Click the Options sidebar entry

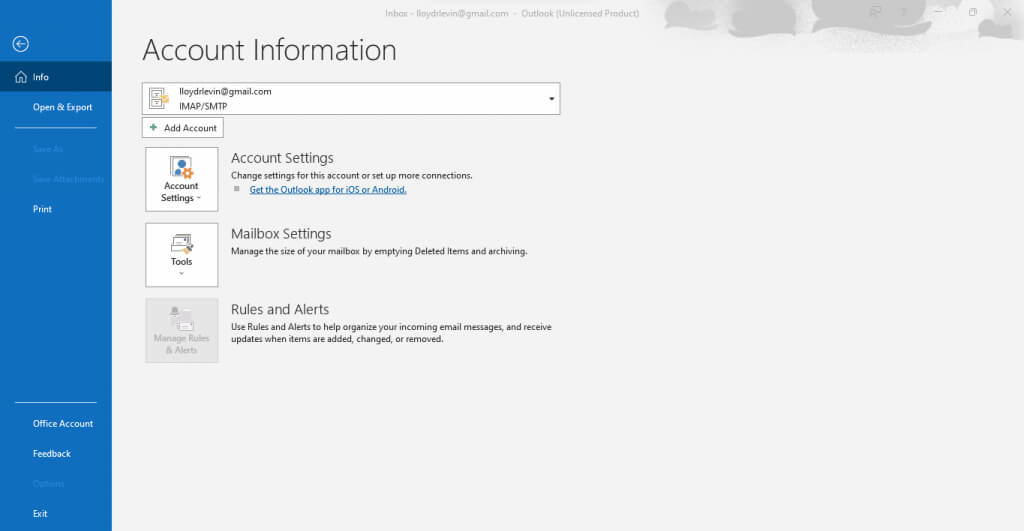[x=48, y=483]
